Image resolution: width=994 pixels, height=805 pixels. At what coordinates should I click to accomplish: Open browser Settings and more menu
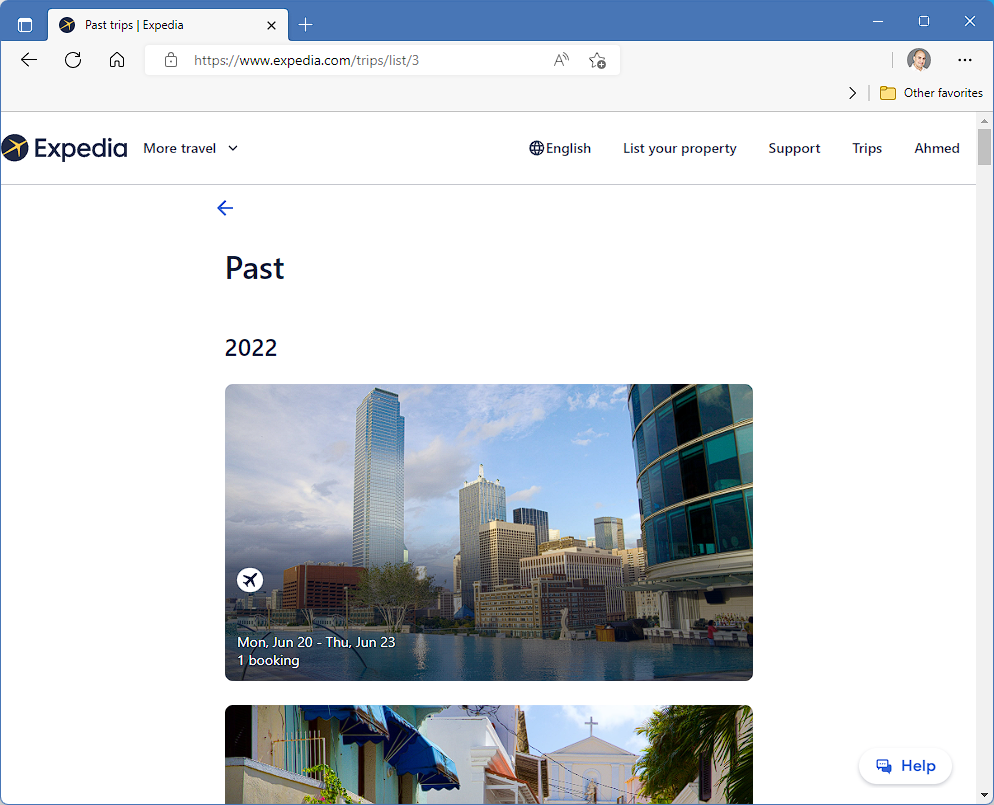tap(964, 60)
